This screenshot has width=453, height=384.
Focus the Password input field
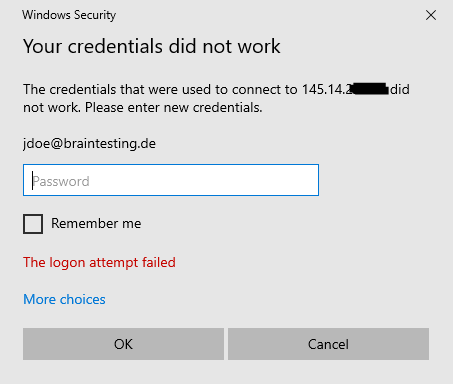pos(171,180)
